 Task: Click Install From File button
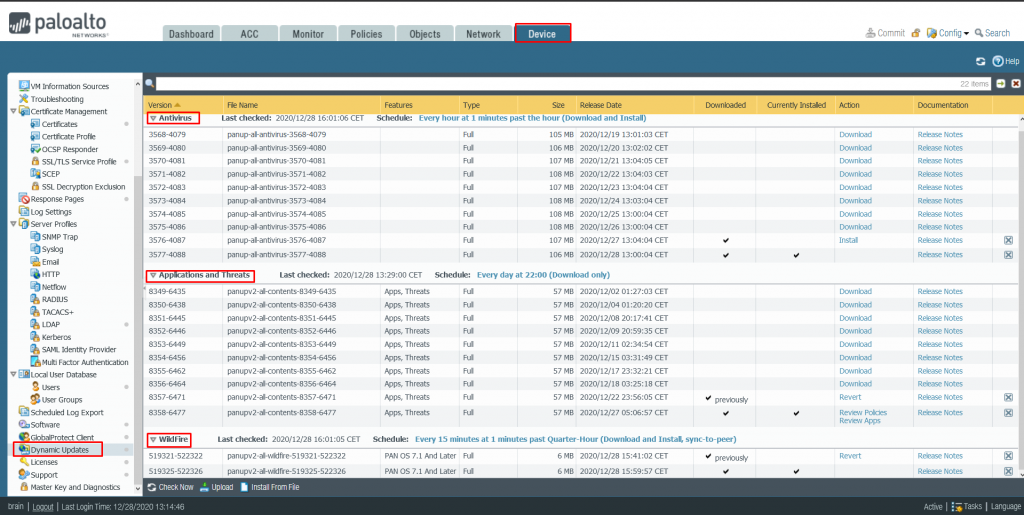[x=270, y=487]
